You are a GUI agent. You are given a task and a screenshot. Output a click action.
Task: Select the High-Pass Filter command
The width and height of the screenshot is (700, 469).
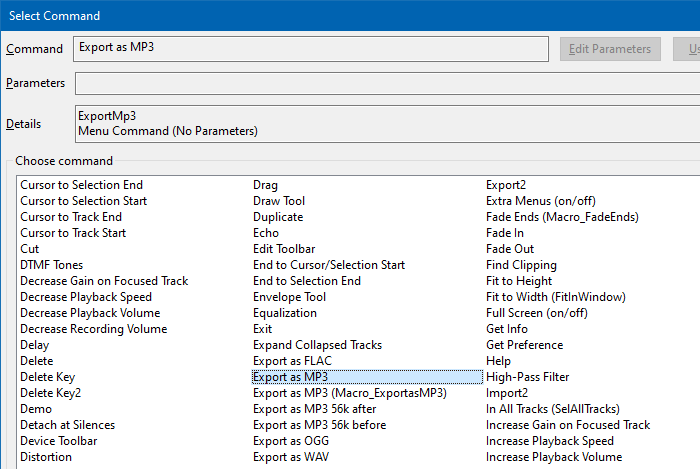click(x=528, y=377)
